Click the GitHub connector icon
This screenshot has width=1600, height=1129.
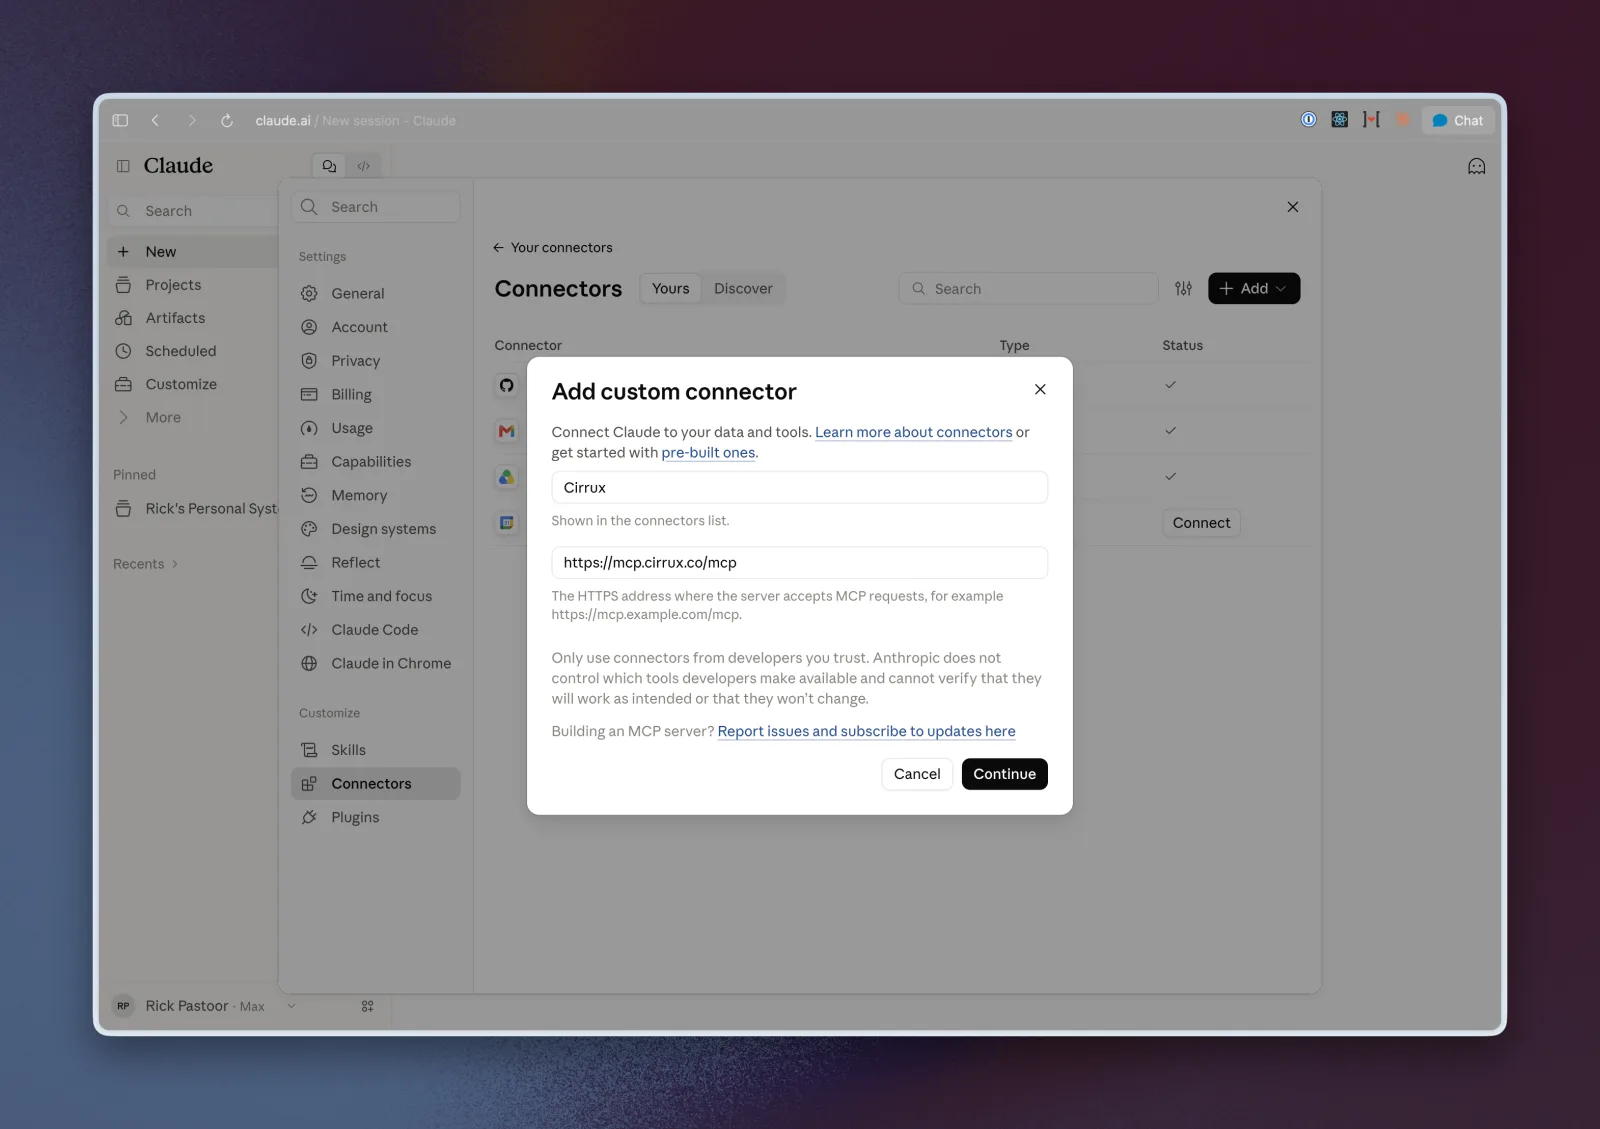[x=507, y=386]
